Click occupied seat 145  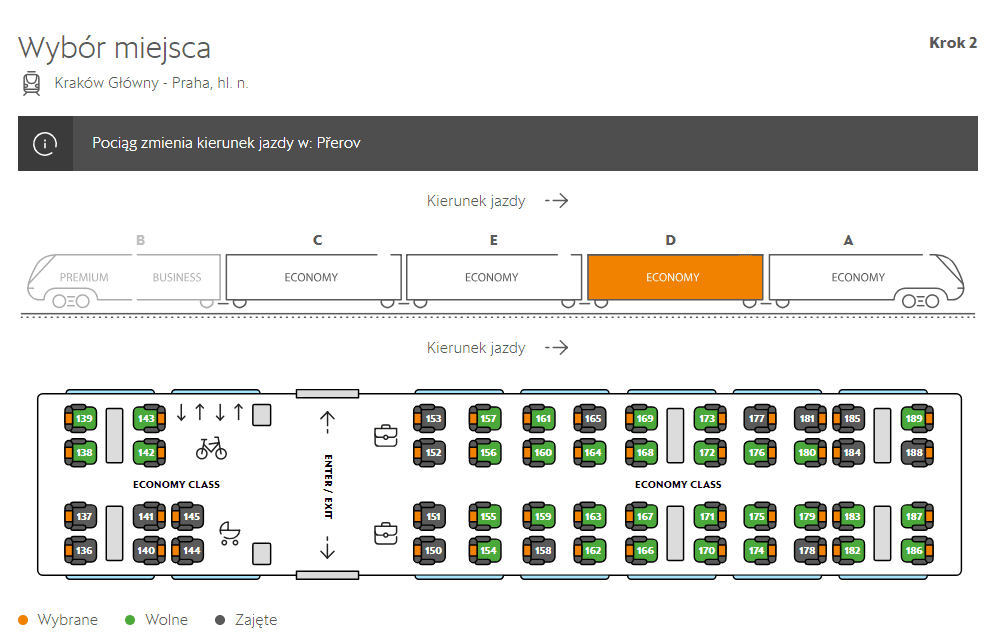pyautogui.click(x=187, y=516)
